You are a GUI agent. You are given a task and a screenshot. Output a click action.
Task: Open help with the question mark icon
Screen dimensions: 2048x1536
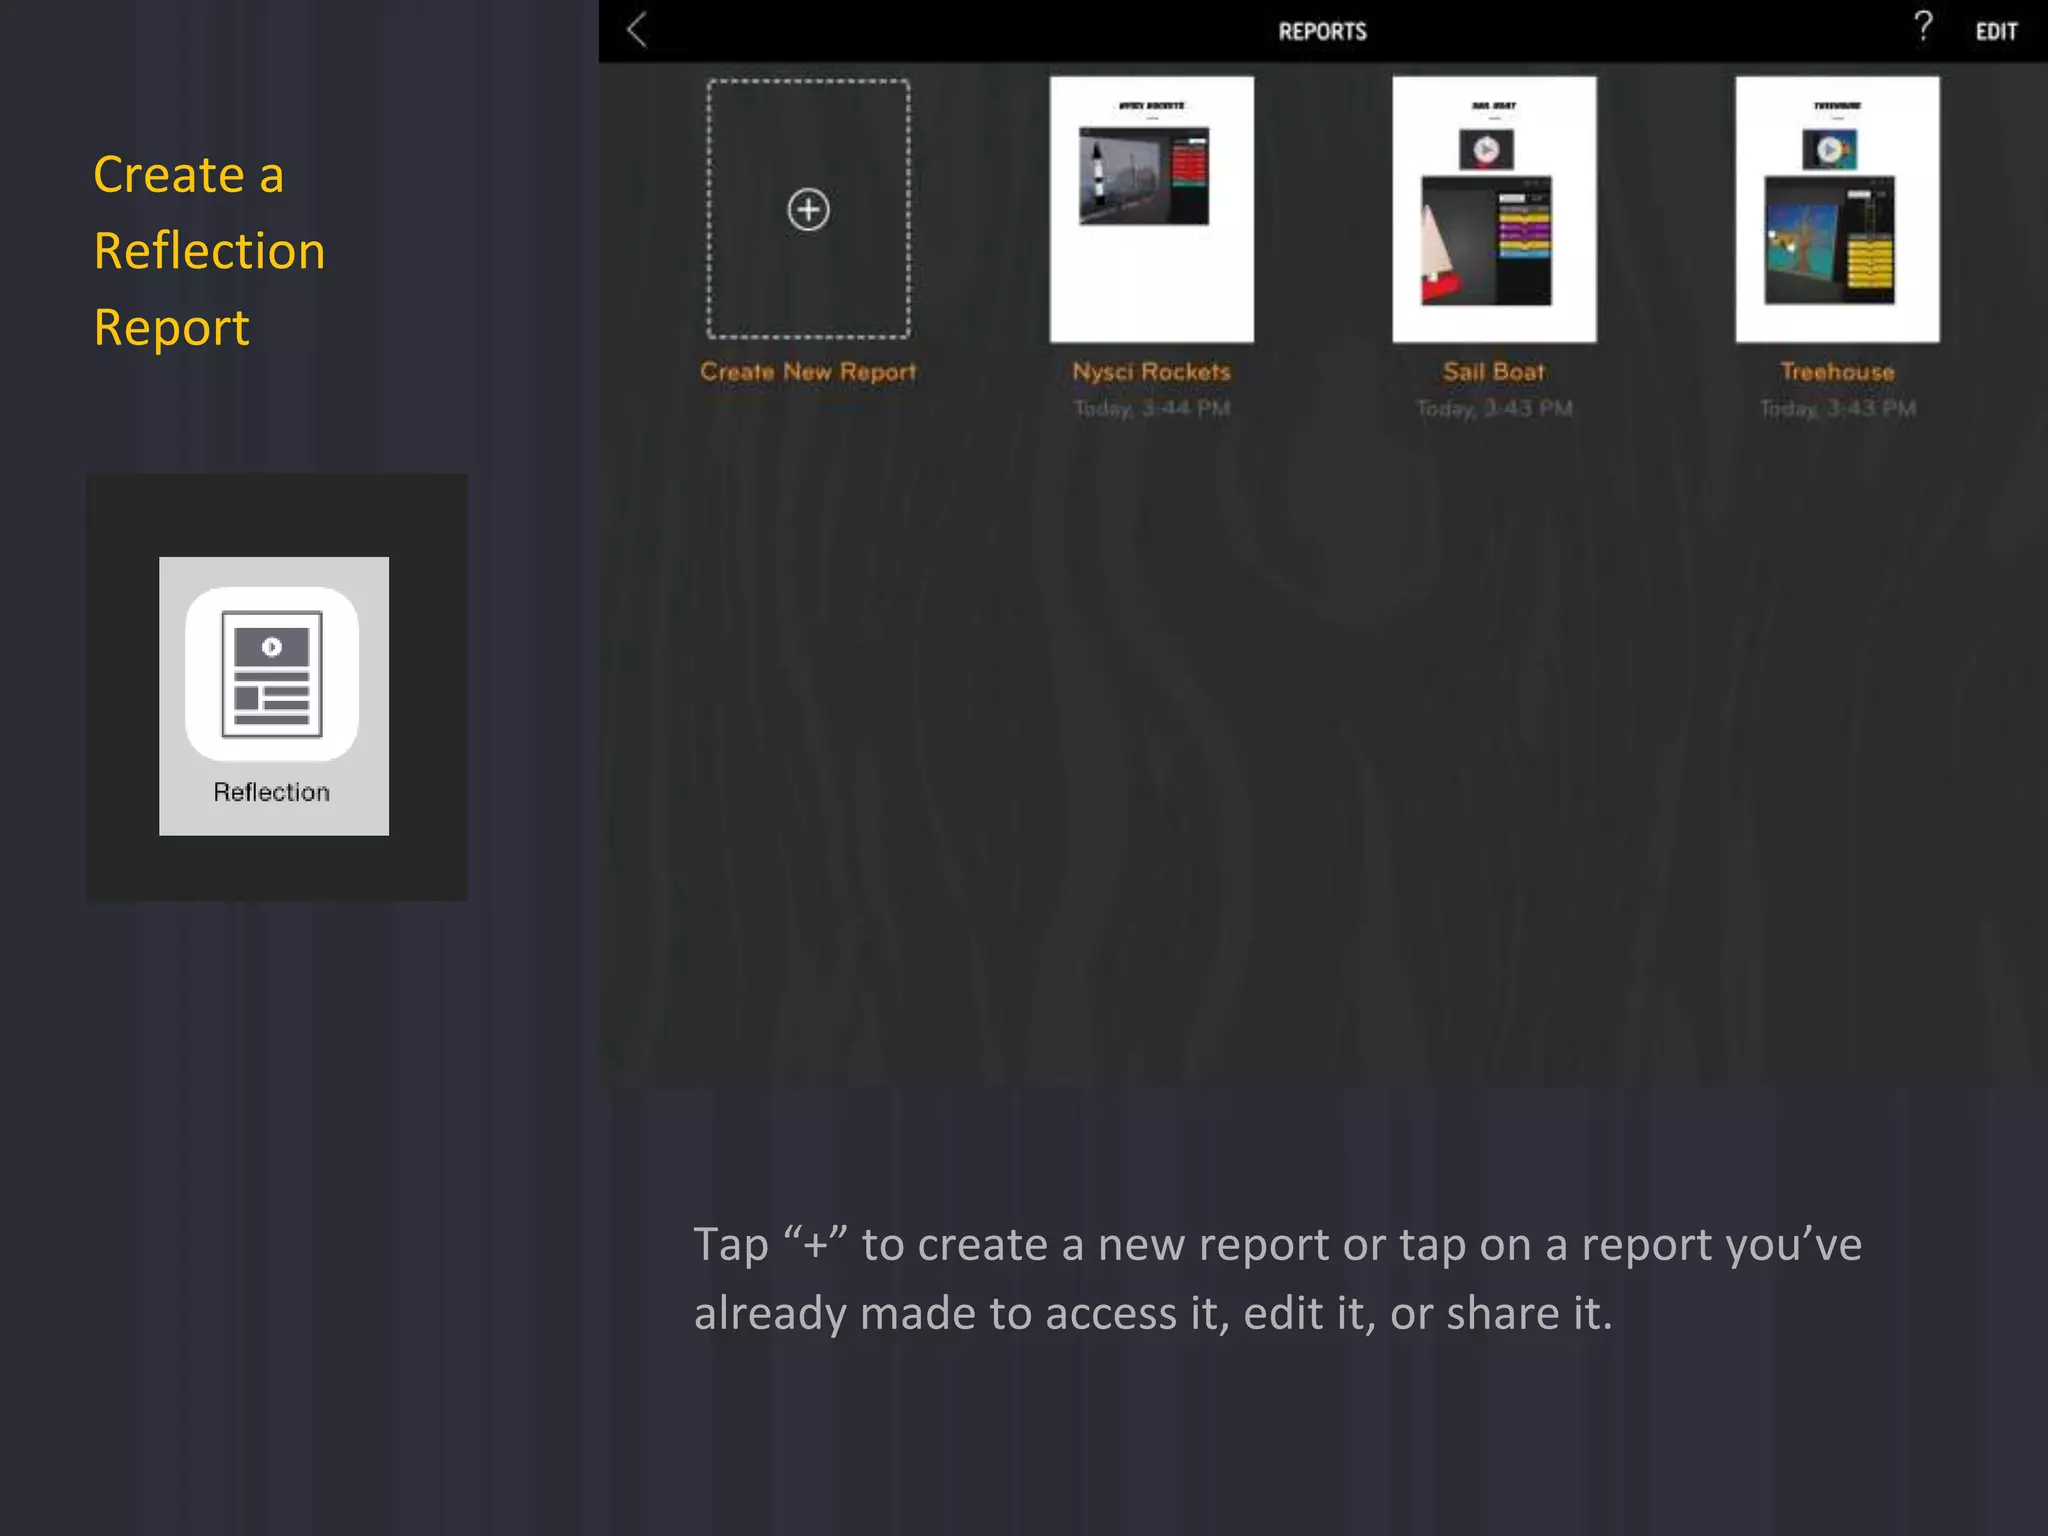point(1923,27)
